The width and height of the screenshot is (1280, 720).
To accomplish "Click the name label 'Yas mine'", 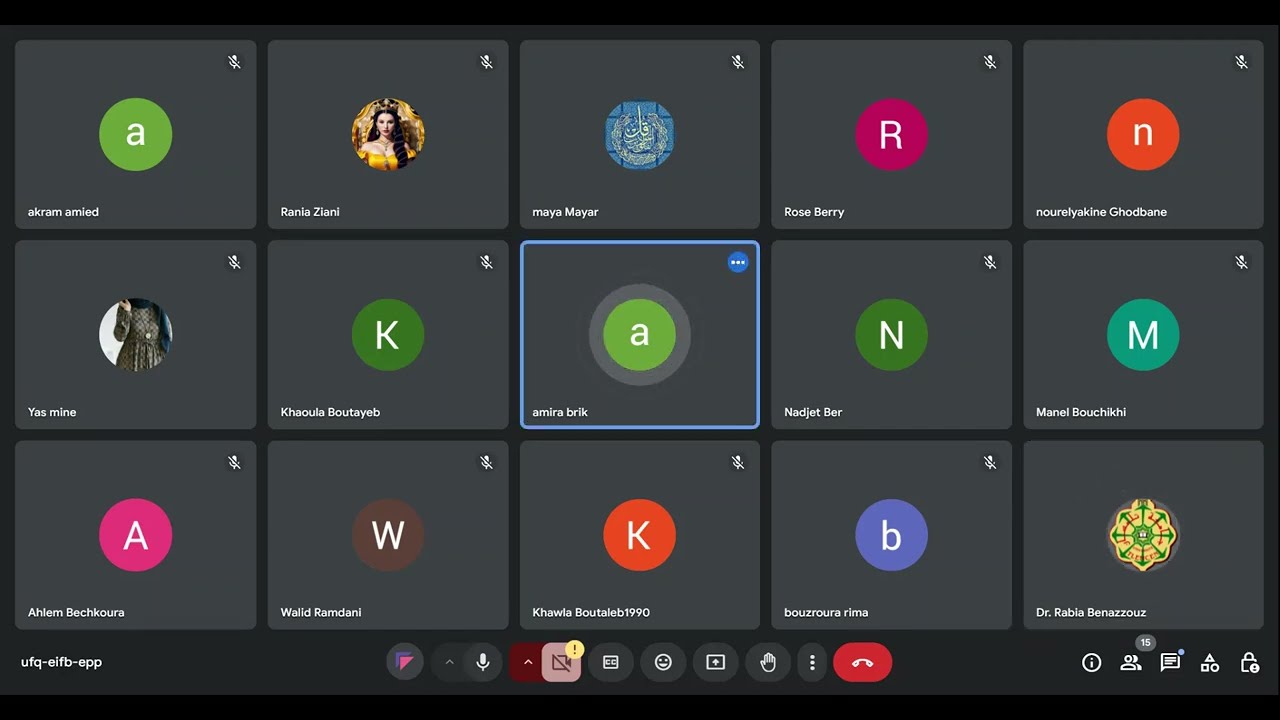I will click(x=52, y=412).
